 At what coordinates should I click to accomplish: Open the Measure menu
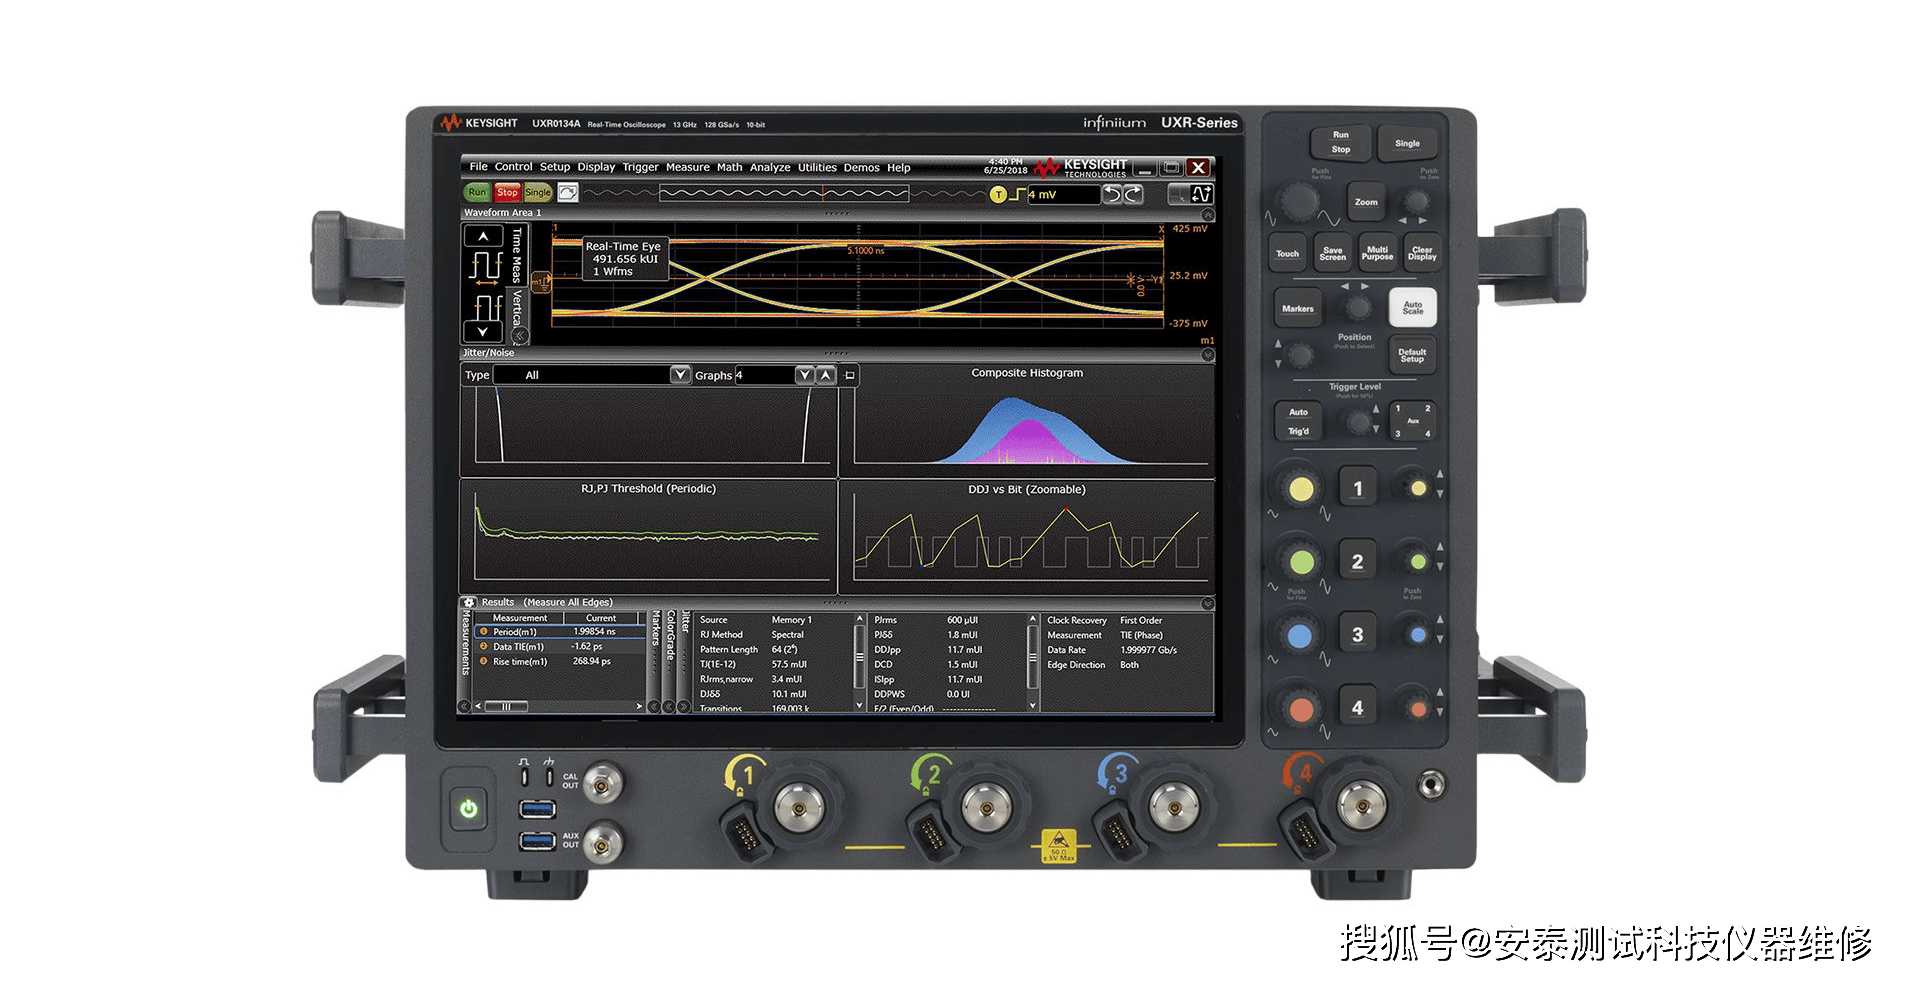[688, 167]
